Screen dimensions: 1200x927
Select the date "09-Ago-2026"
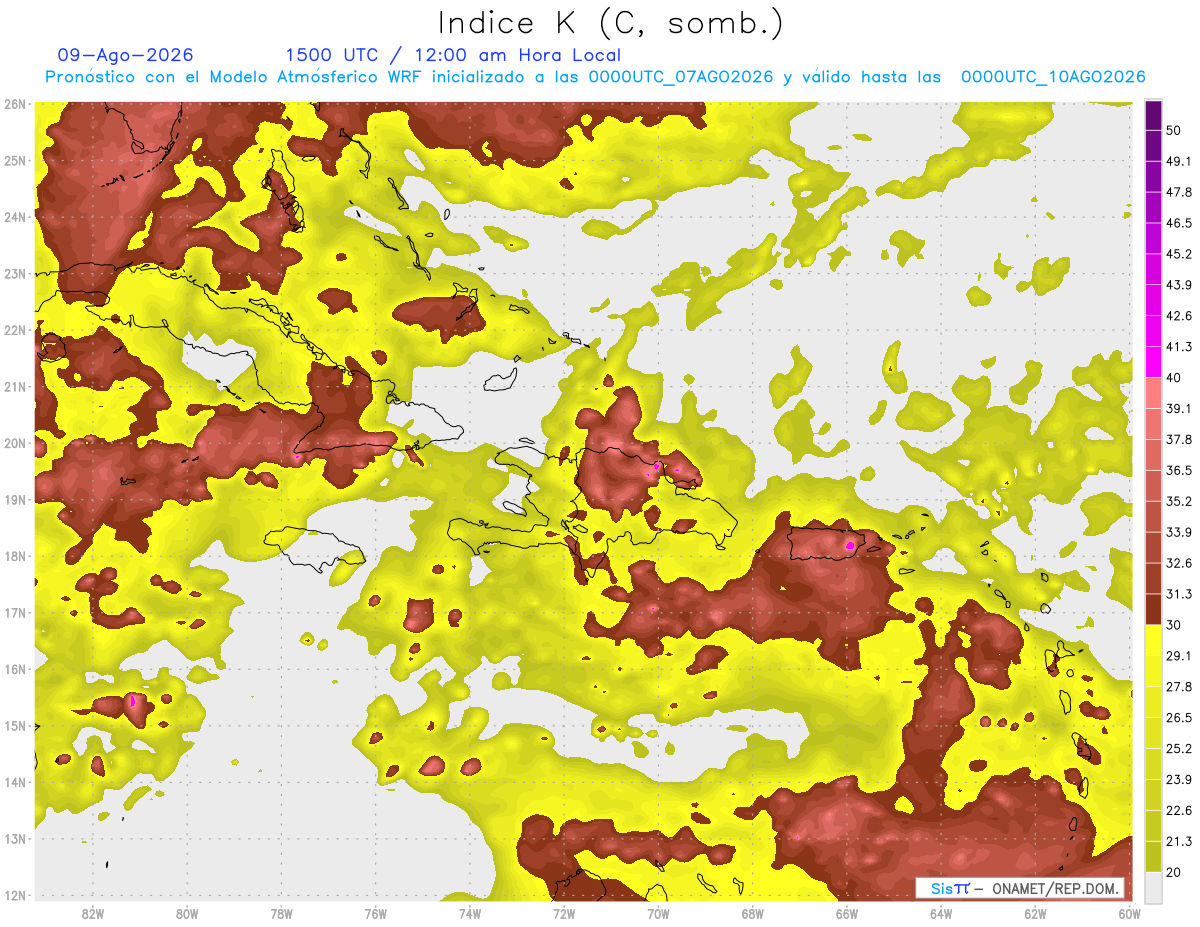pos(126,55)
